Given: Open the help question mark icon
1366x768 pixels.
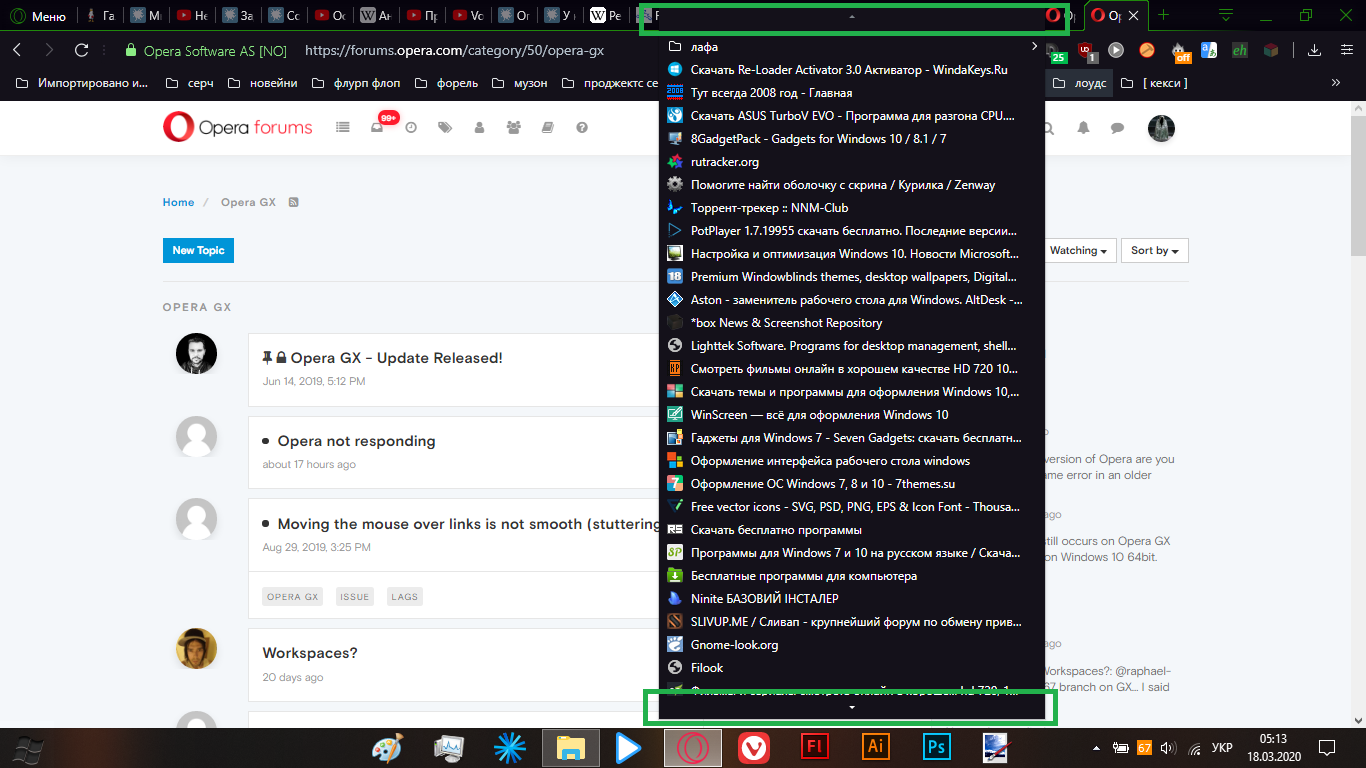Looking at the screenshot, I should pyautogui.click(x=582, y=128).
